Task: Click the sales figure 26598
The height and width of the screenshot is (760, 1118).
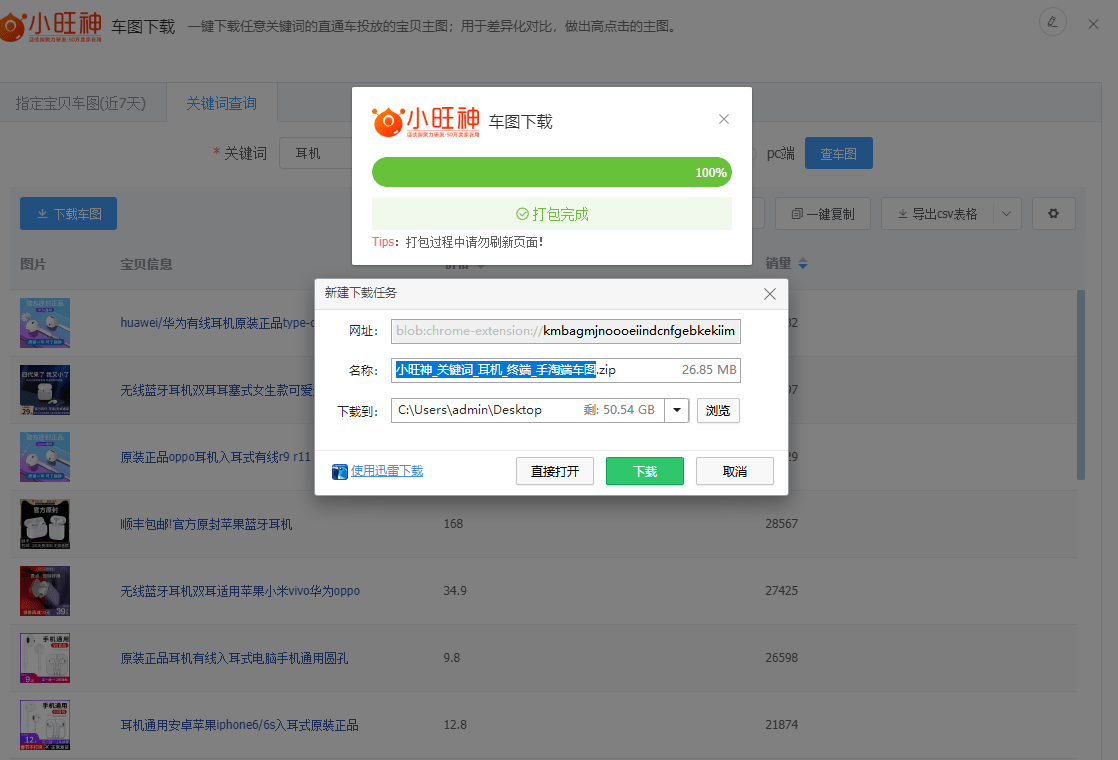Action: [781, 658]
